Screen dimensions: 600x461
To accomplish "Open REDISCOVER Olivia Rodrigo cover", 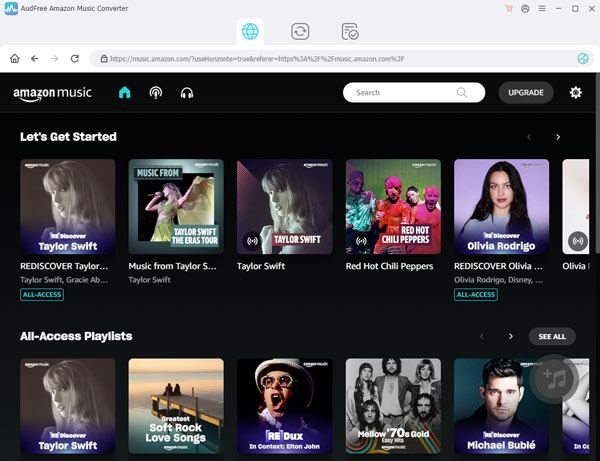I will pos(502,207).
